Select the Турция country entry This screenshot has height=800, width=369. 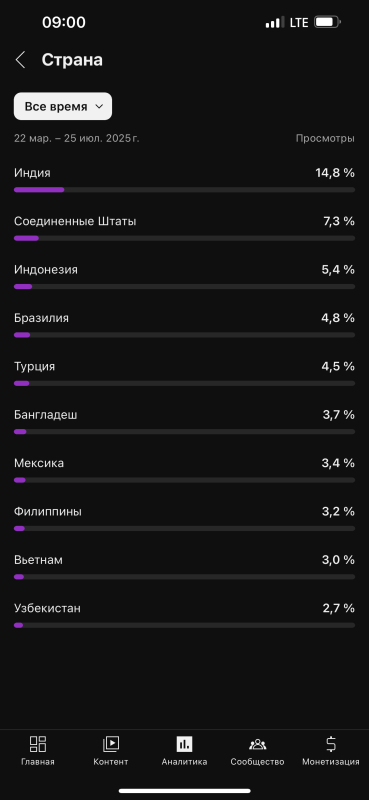[x=184, y=374]
